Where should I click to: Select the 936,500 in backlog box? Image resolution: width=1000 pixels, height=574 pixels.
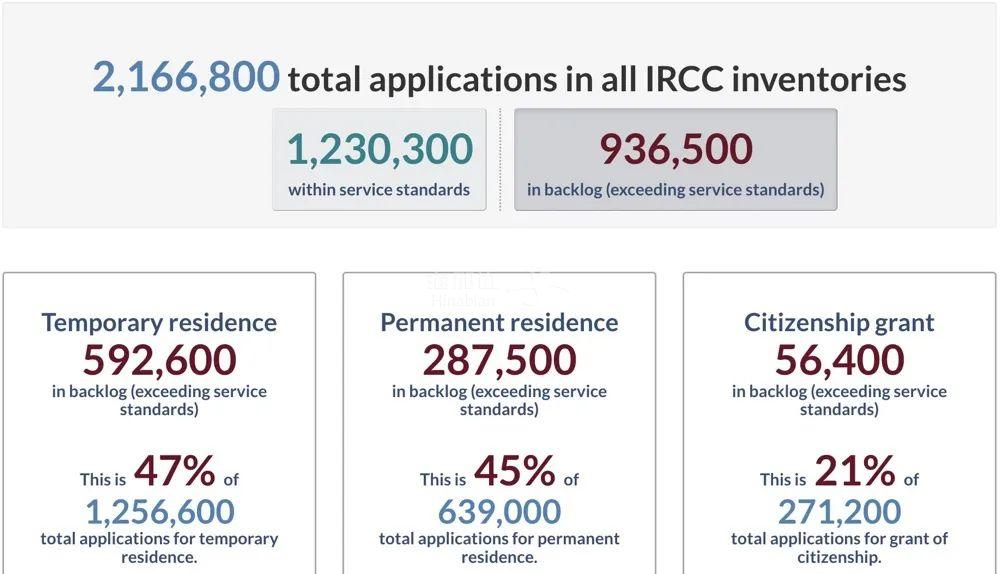675,160
